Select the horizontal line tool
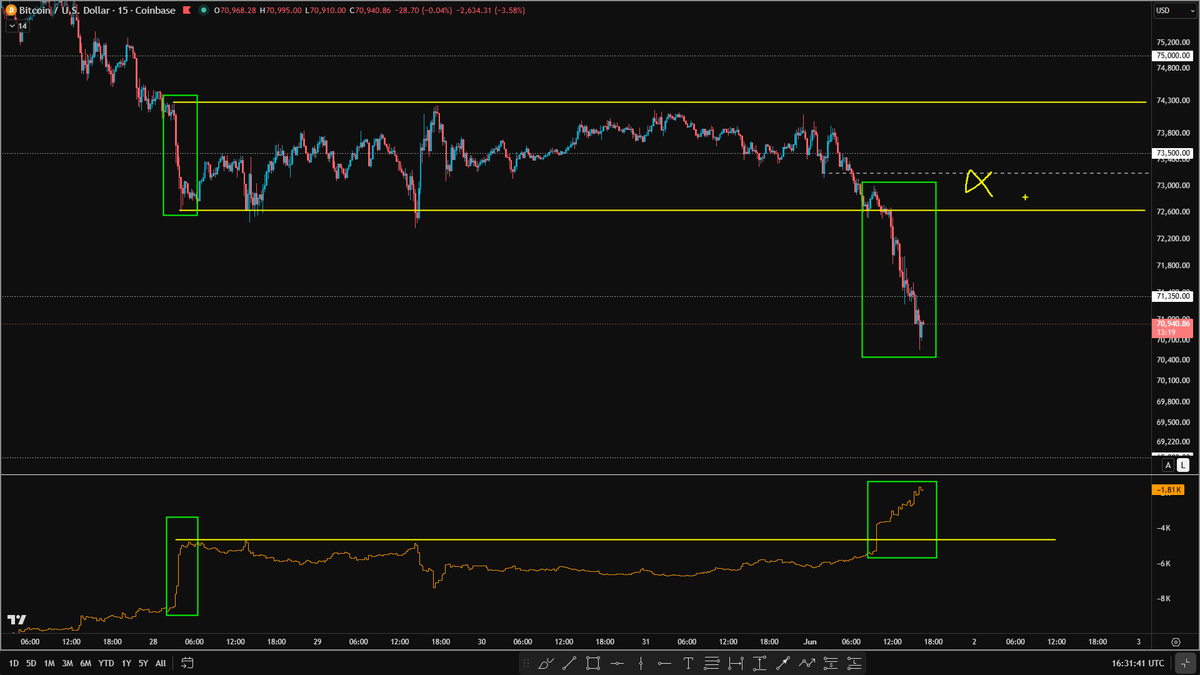The width and height of the screenshot is (1200, 675). point(617,663)
